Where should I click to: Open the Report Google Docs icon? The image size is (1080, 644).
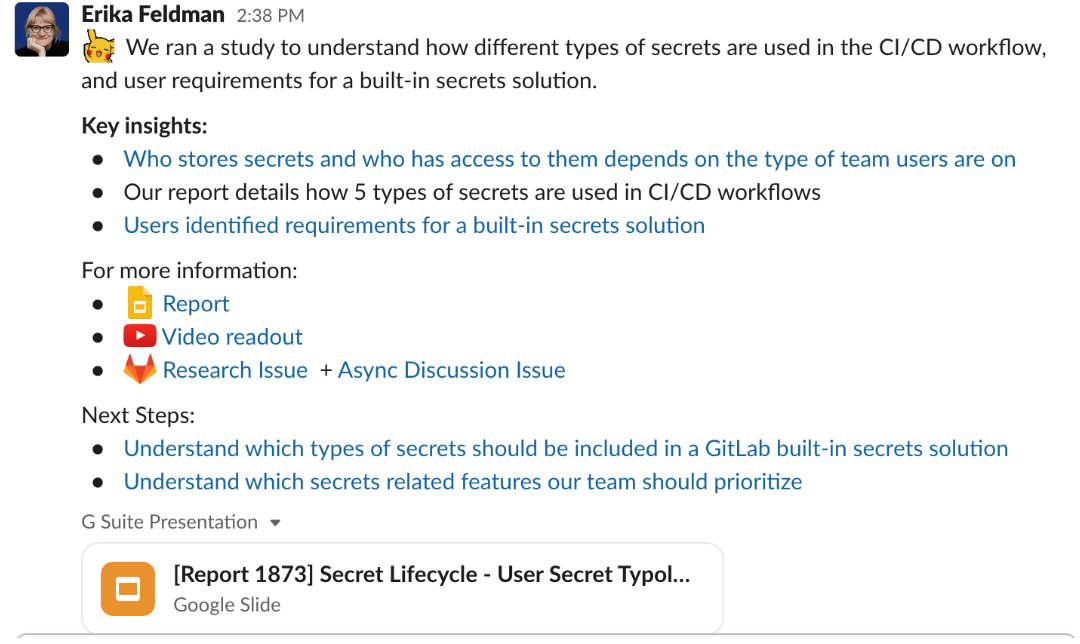coord(140,303)
